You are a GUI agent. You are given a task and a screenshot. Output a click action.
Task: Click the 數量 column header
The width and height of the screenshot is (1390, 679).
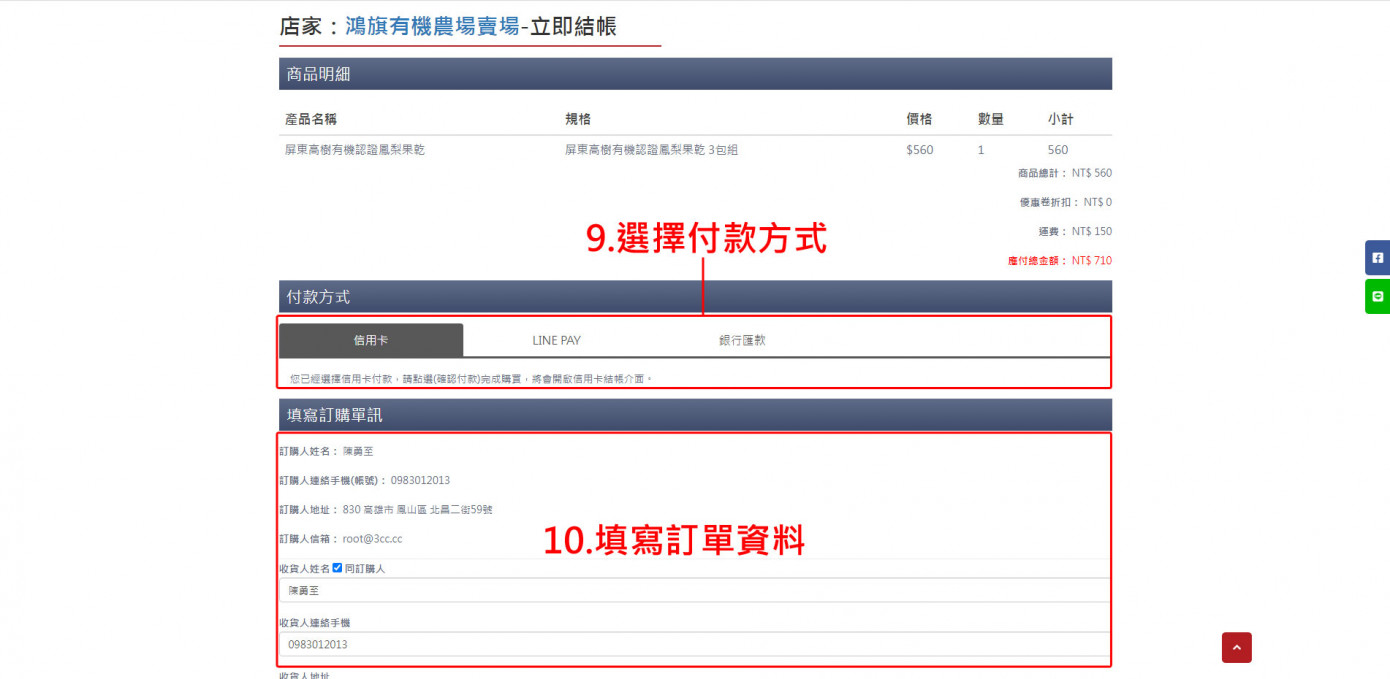(x=990, y=119)
